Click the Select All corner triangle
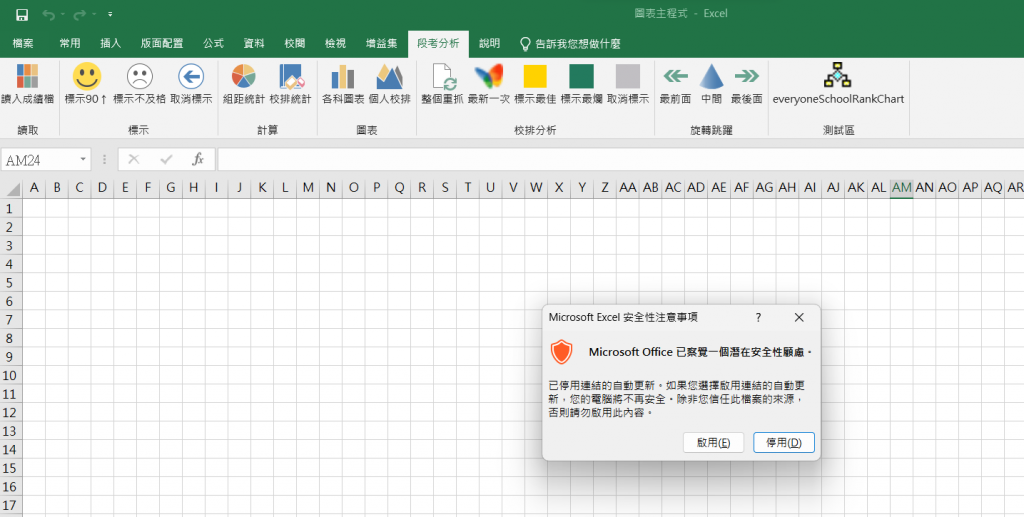This screenshot has height=517, width=1024. click(12, 189)
